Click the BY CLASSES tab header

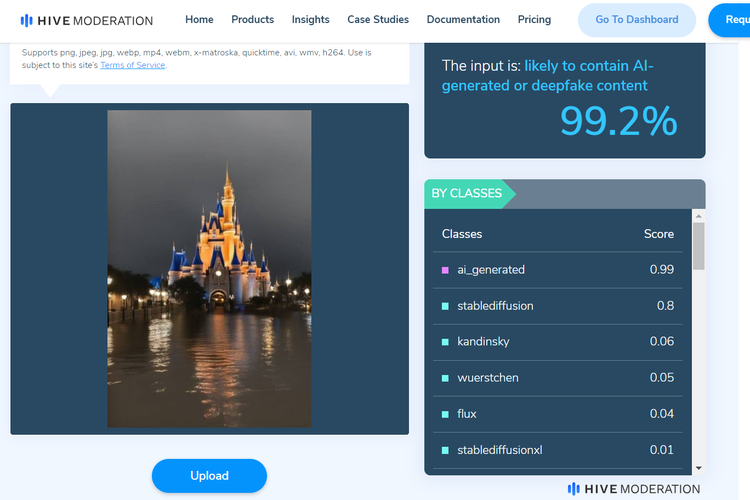pos(467,193)
